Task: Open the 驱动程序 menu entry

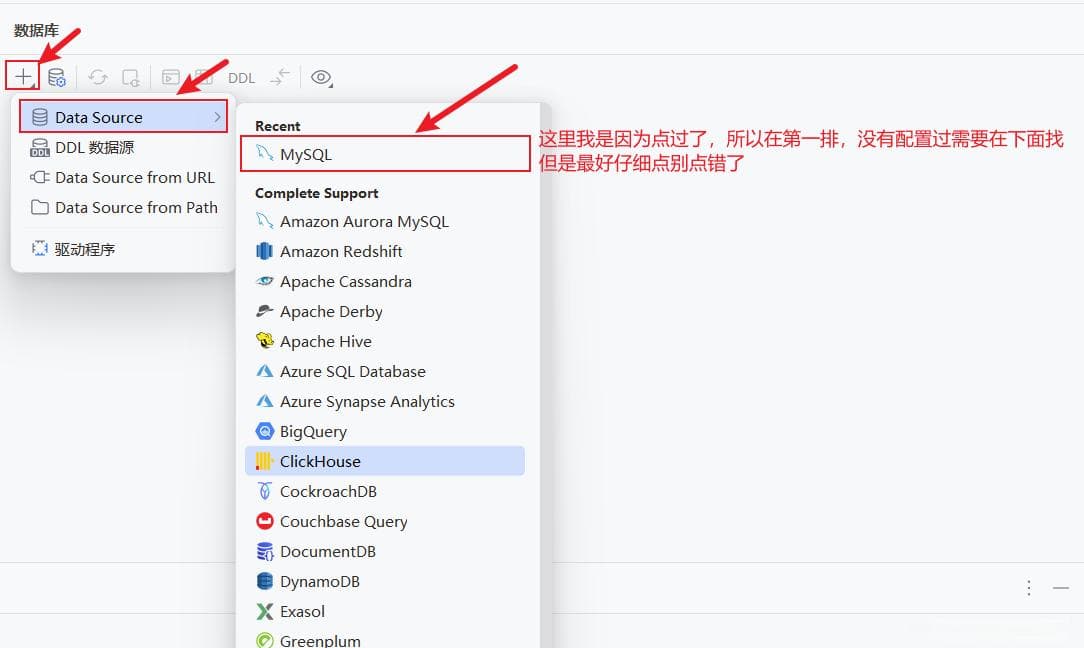Action: tap(123, 249)
